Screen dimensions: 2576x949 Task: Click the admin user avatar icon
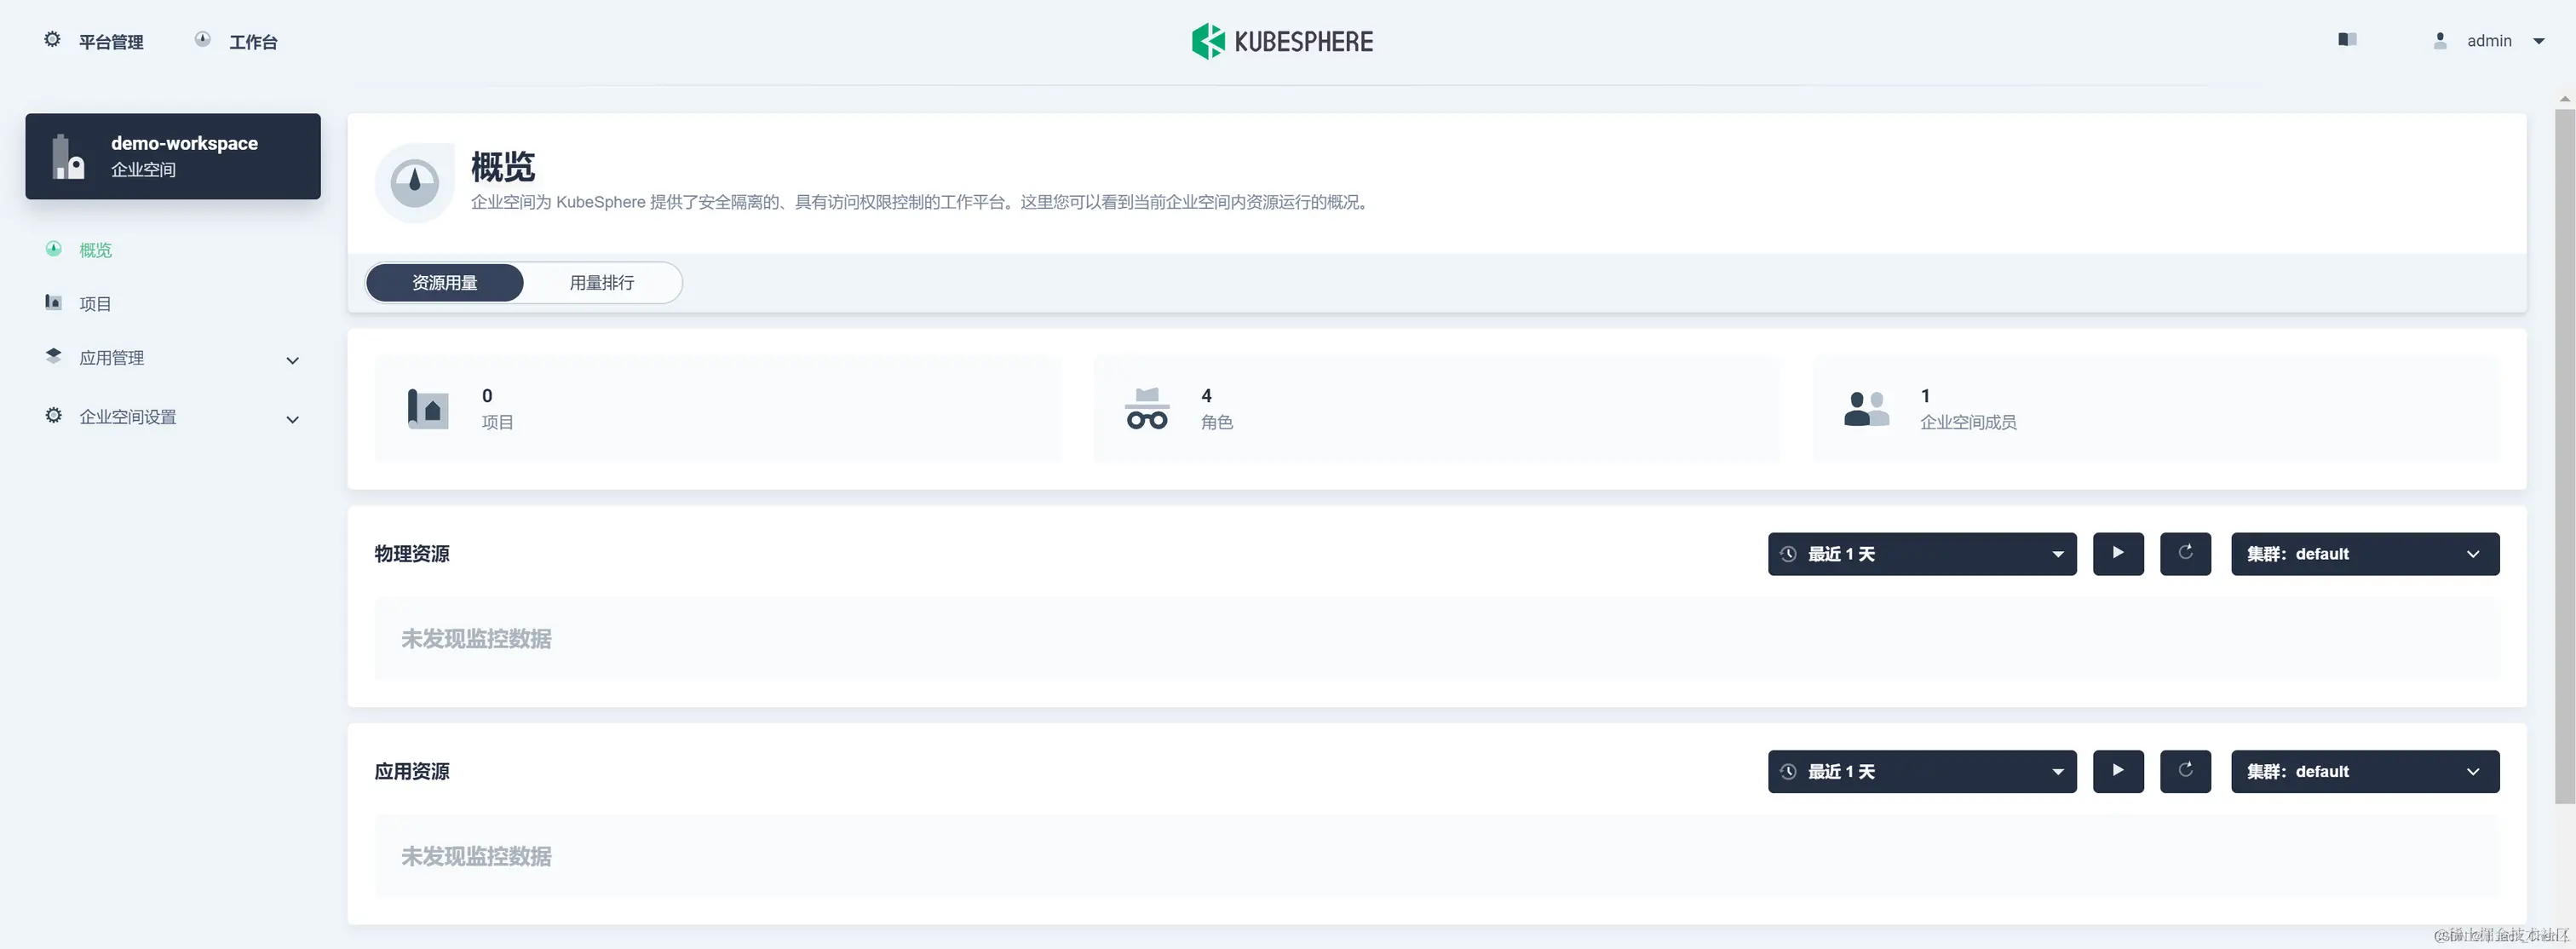click(2440, 41)
